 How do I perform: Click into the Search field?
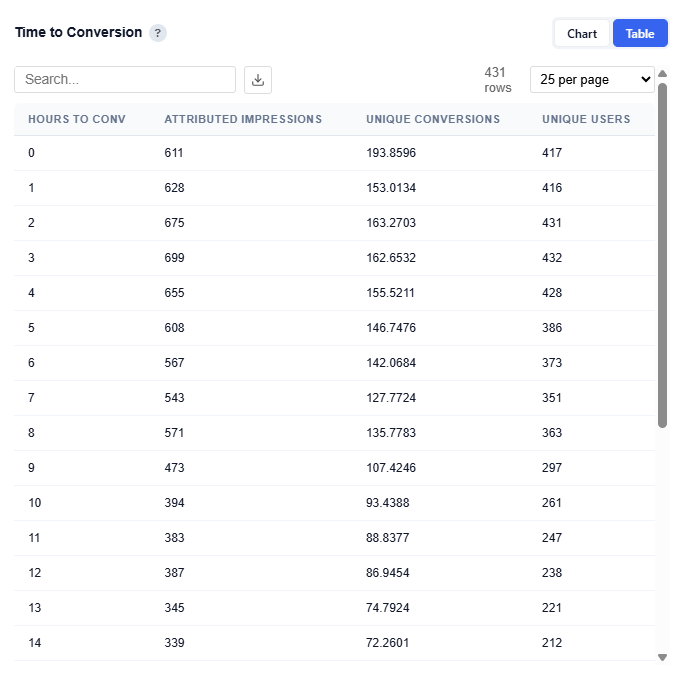click(x=125, y=80)
